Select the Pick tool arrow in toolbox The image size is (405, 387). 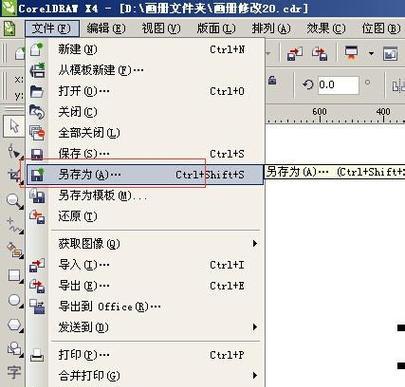click(14, 127)
